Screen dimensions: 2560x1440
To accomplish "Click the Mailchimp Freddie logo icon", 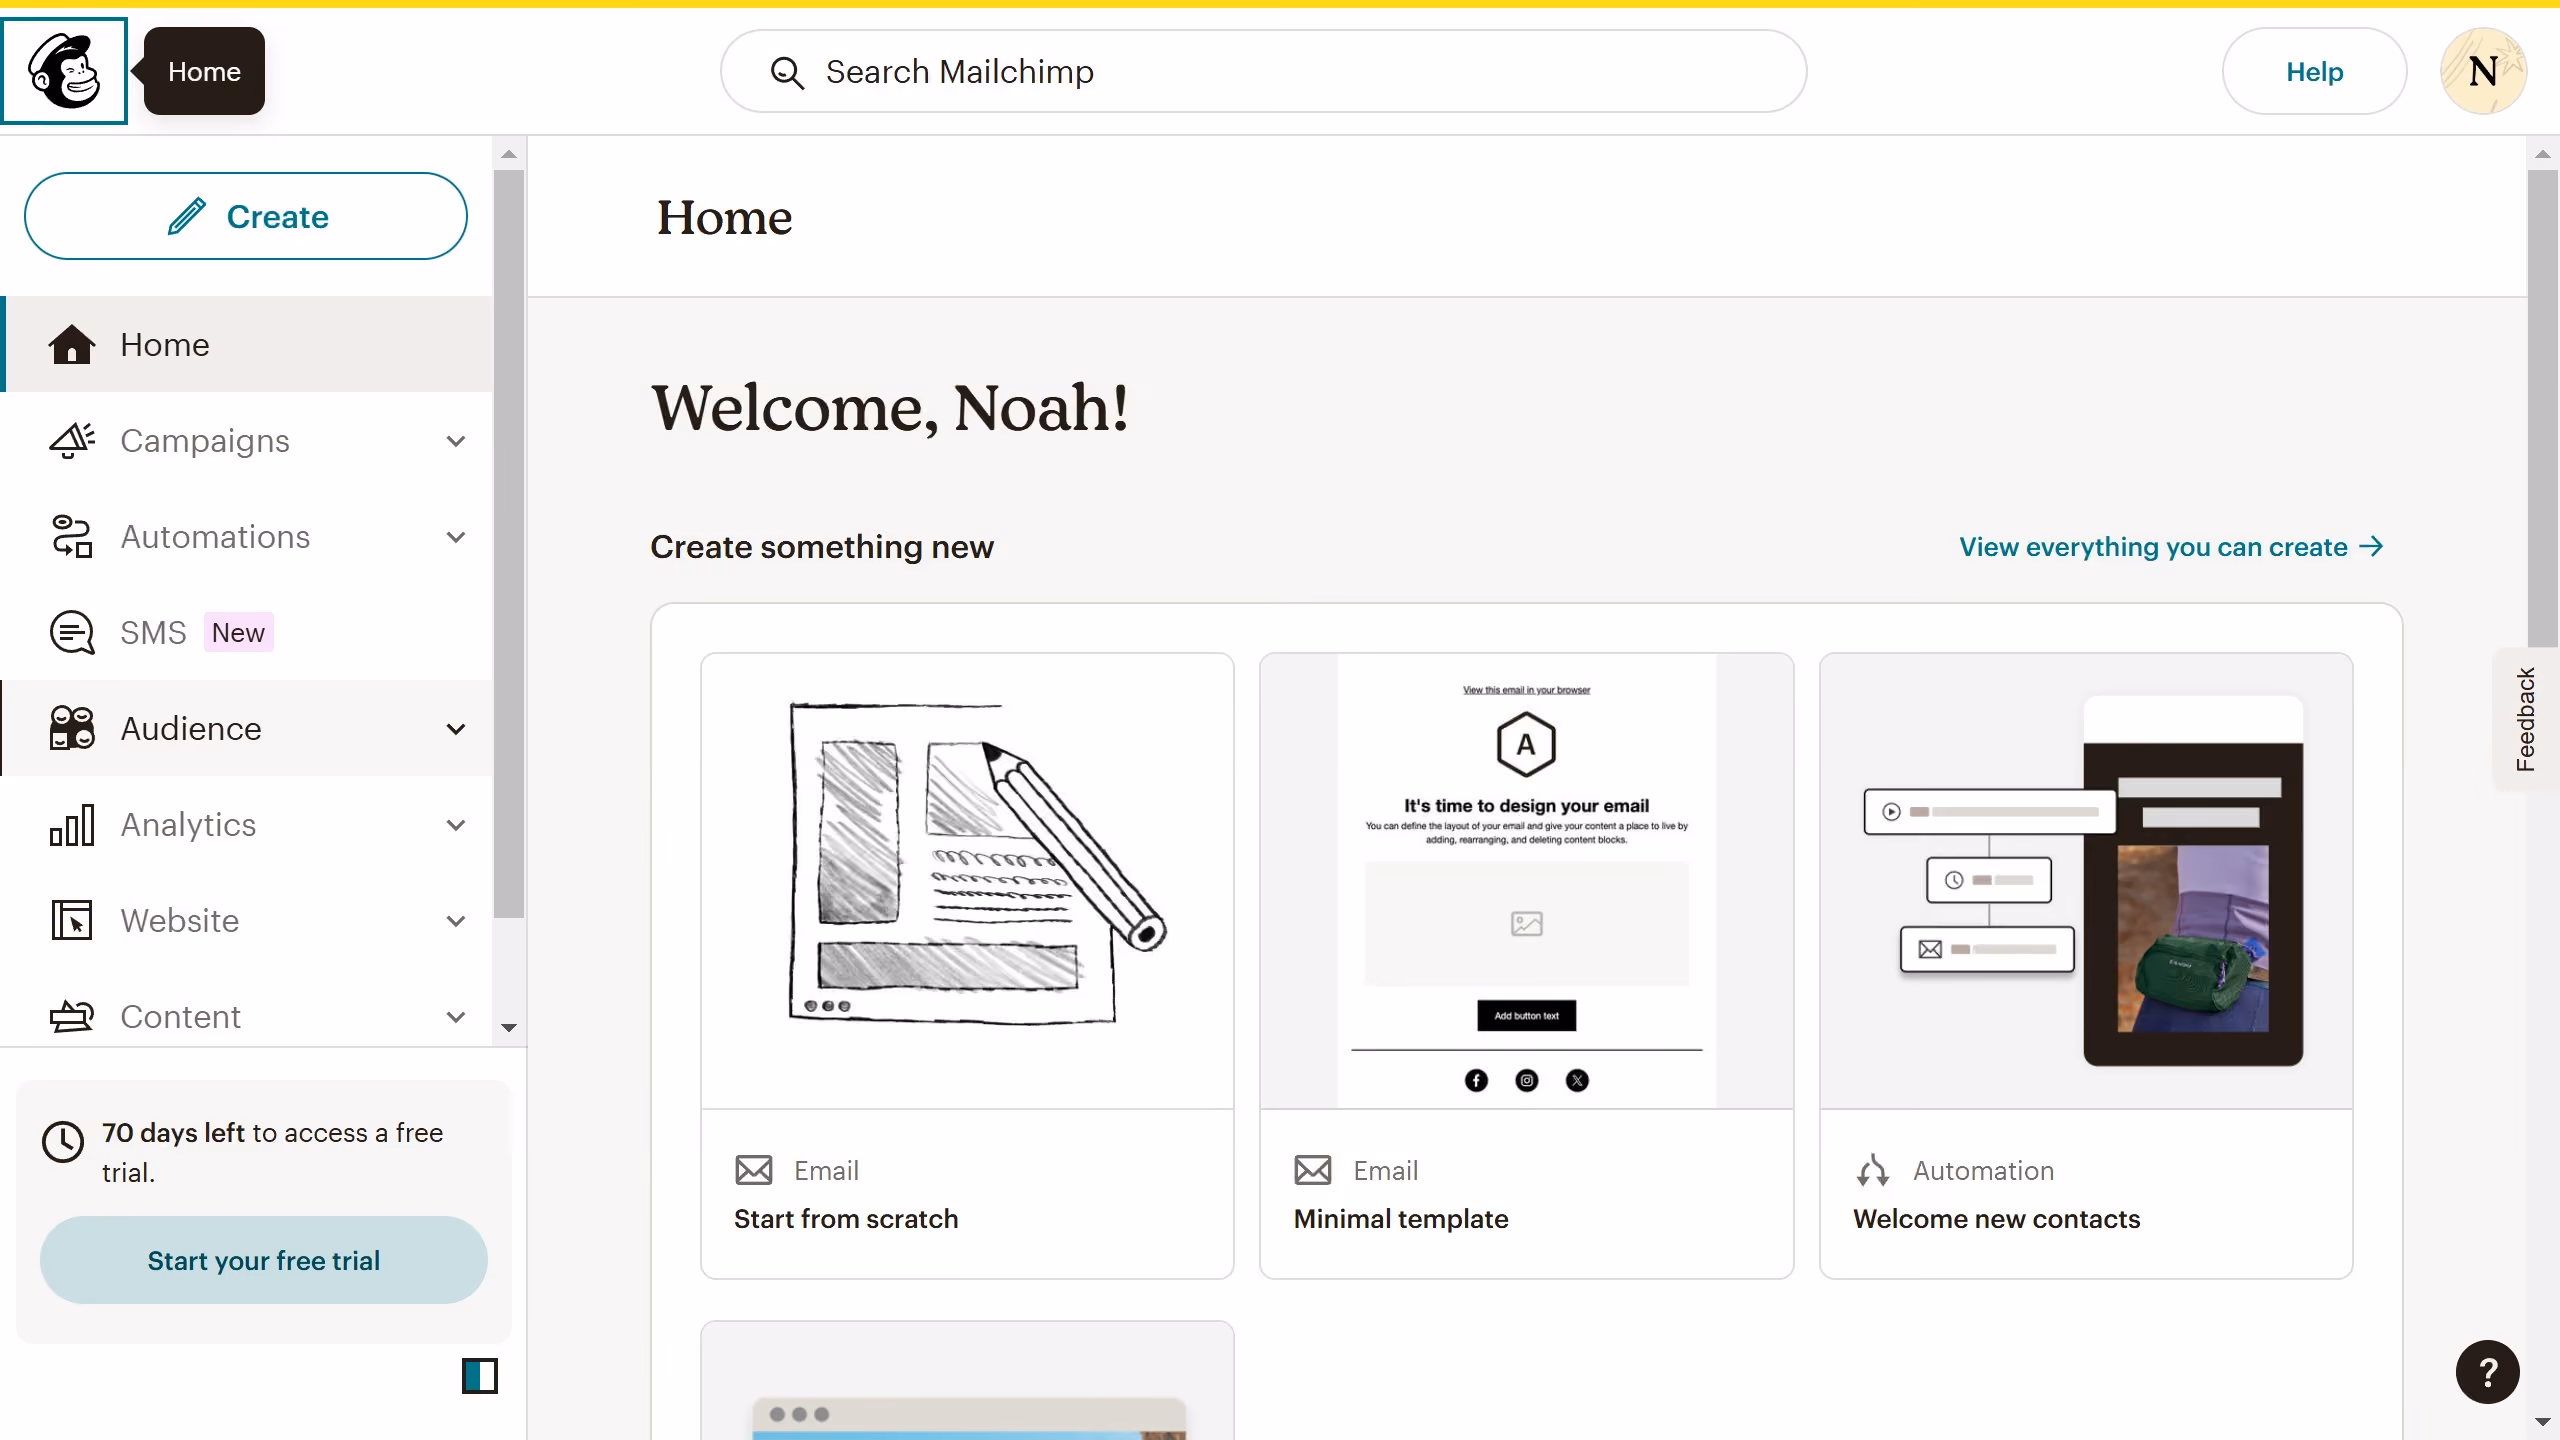I will point(64,71).
